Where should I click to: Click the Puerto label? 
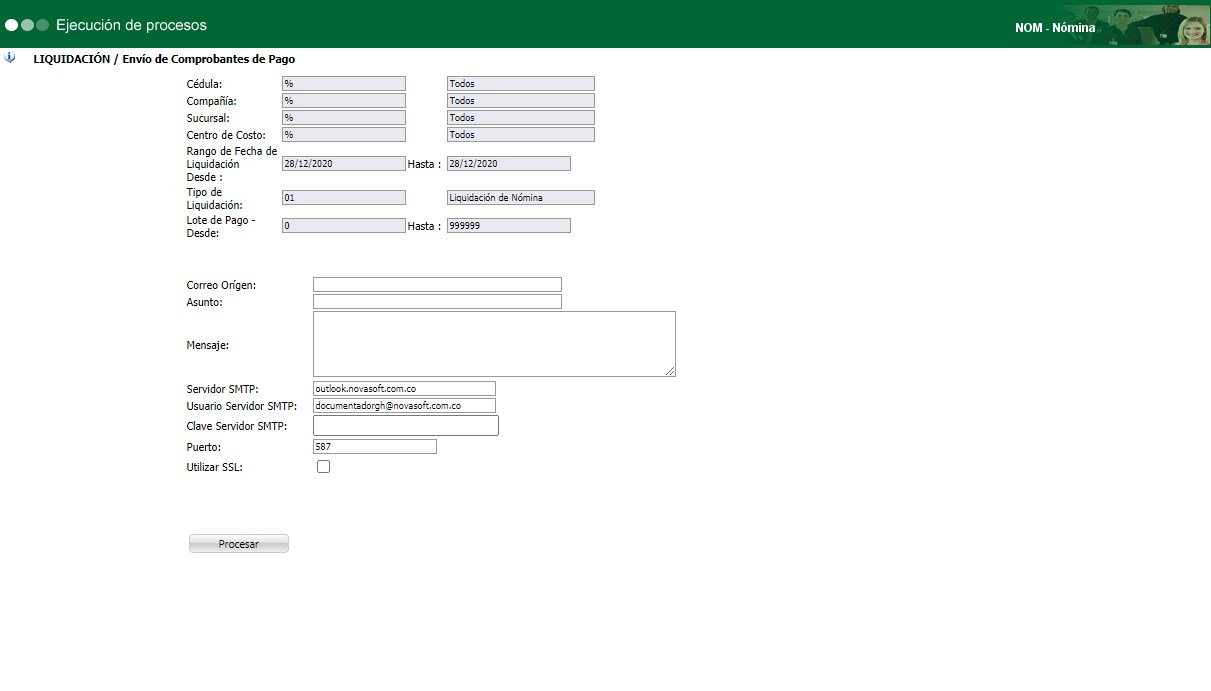pos(204,447)
